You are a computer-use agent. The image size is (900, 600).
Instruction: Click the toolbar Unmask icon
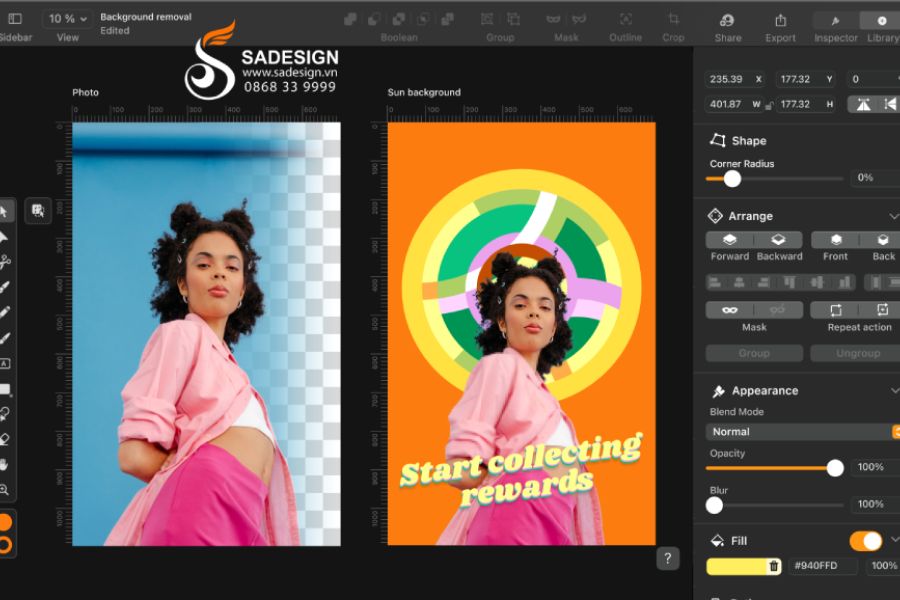(579, 20)
